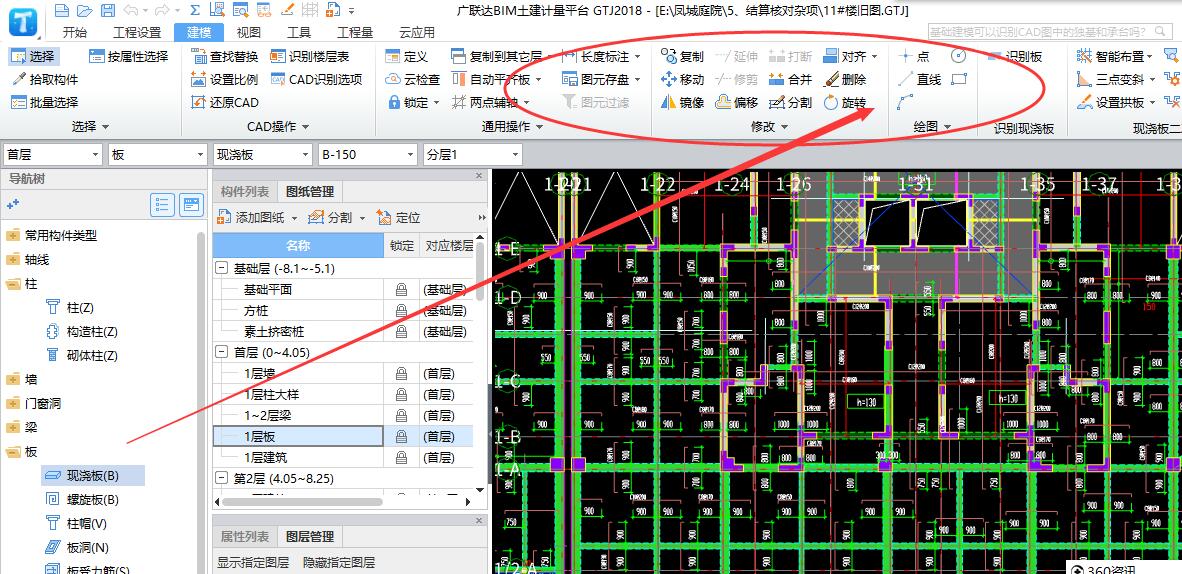Viewport: 1182px width, 574px height.
Task: Click 添加图纸 add drawing button
Action: pos(256,217)
